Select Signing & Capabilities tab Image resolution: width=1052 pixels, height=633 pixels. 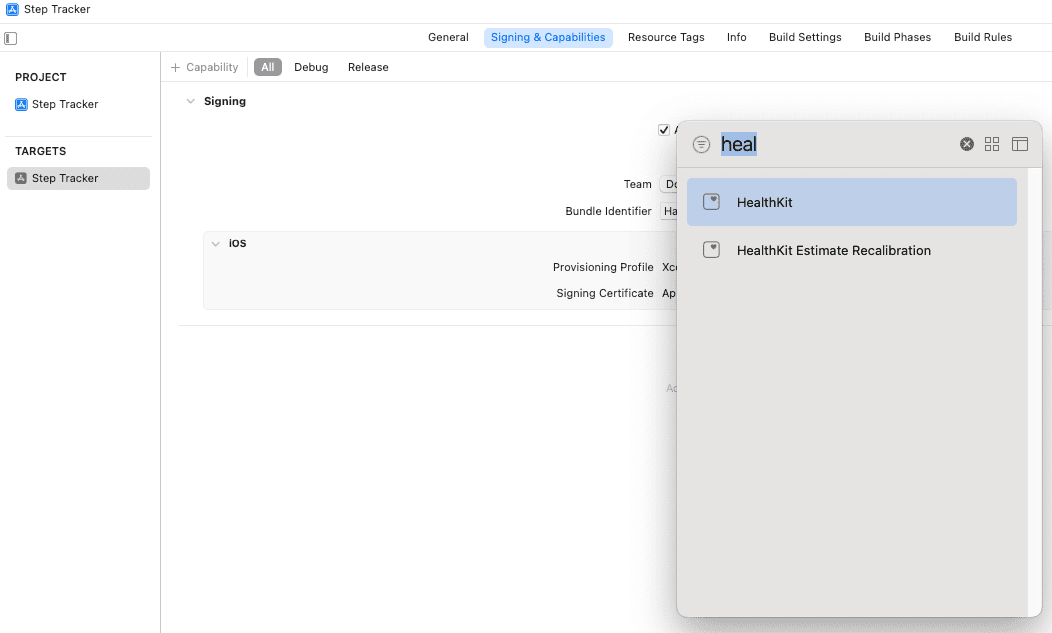[547, 38]
